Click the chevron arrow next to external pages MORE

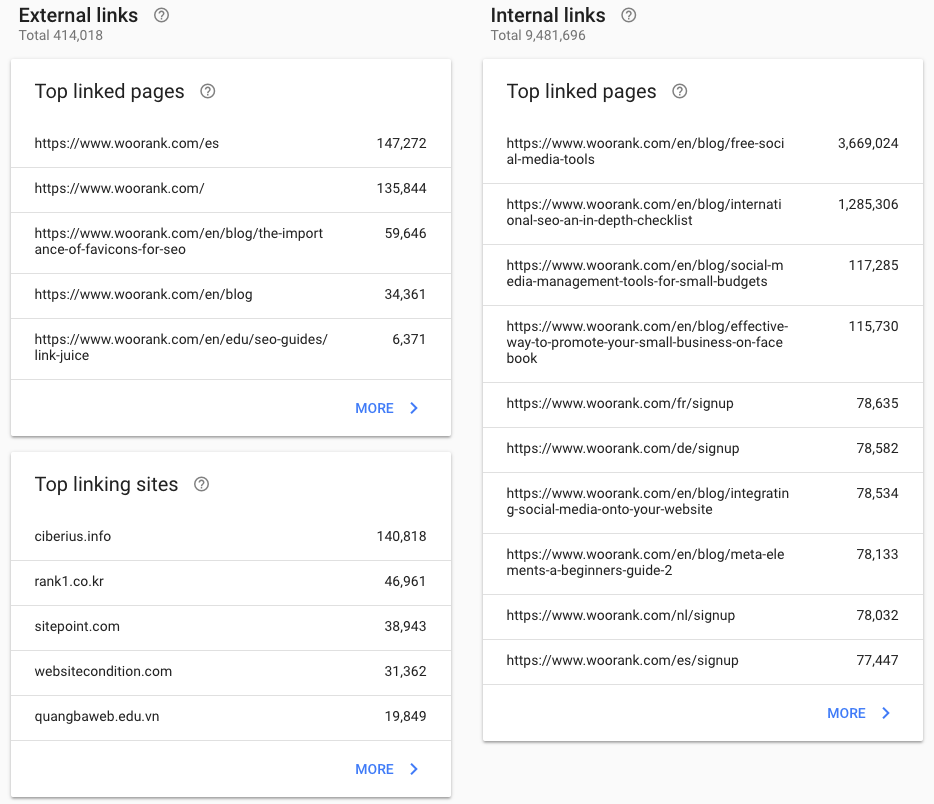[410, 408]
